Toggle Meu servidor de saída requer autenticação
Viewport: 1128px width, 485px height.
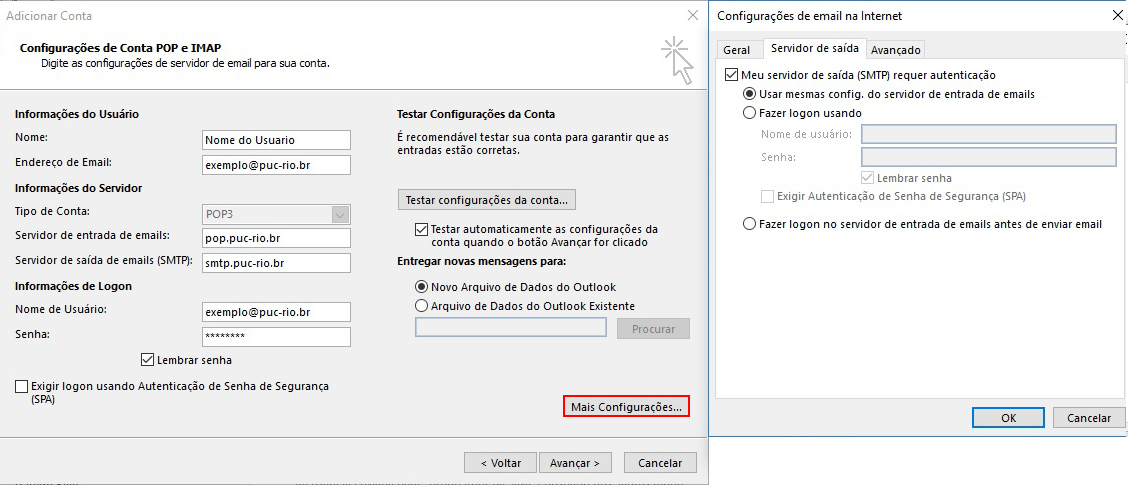pyautogui.click(x=732, y=74)
